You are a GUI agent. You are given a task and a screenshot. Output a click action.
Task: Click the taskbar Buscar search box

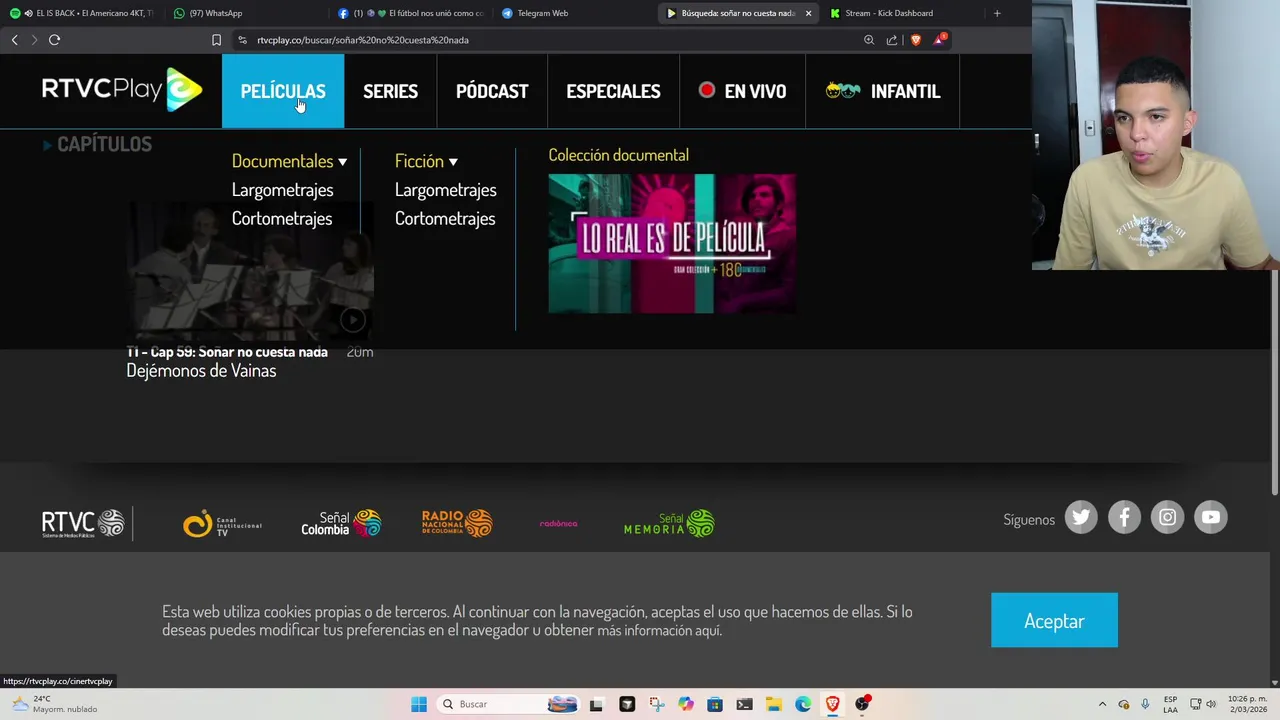[x=510, y=704]
